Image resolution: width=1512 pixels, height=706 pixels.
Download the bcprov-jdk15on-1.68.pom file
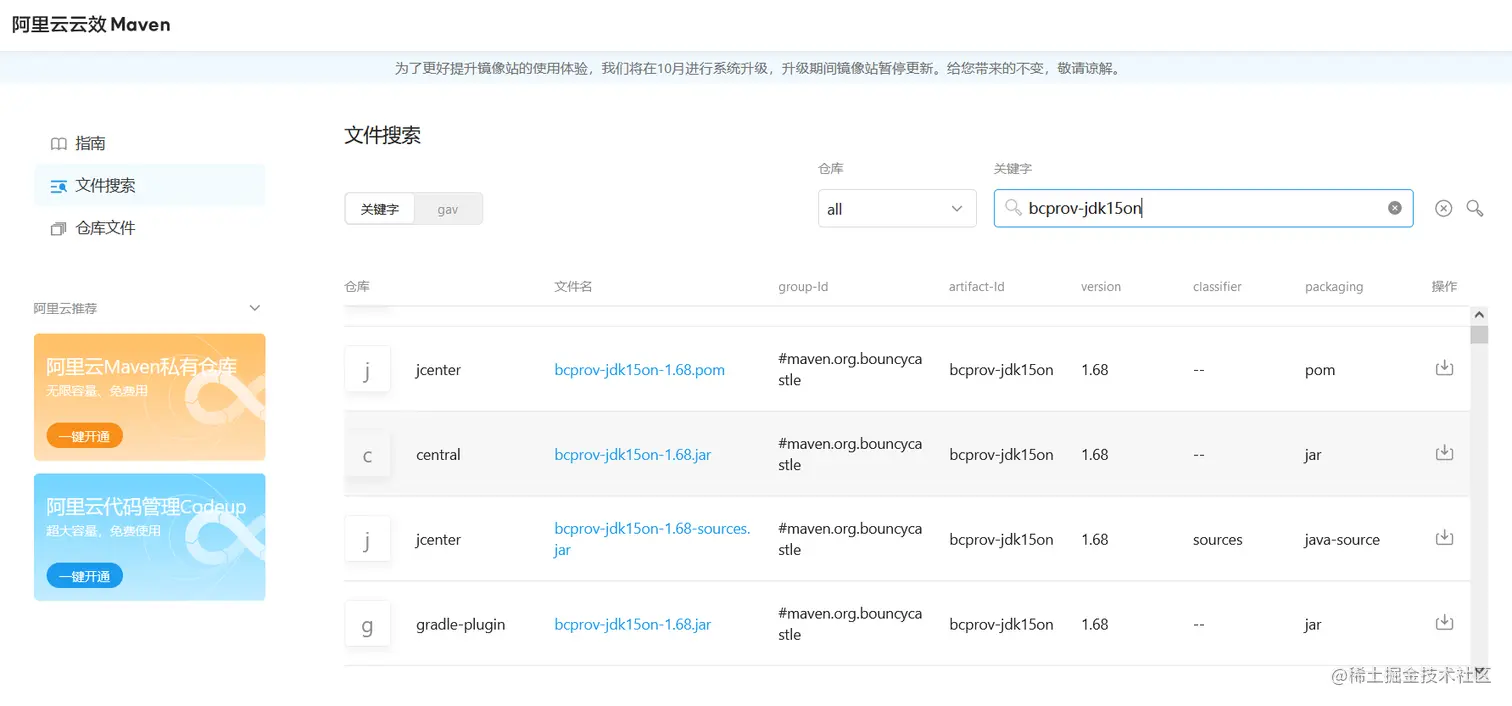pos(1444,368)
